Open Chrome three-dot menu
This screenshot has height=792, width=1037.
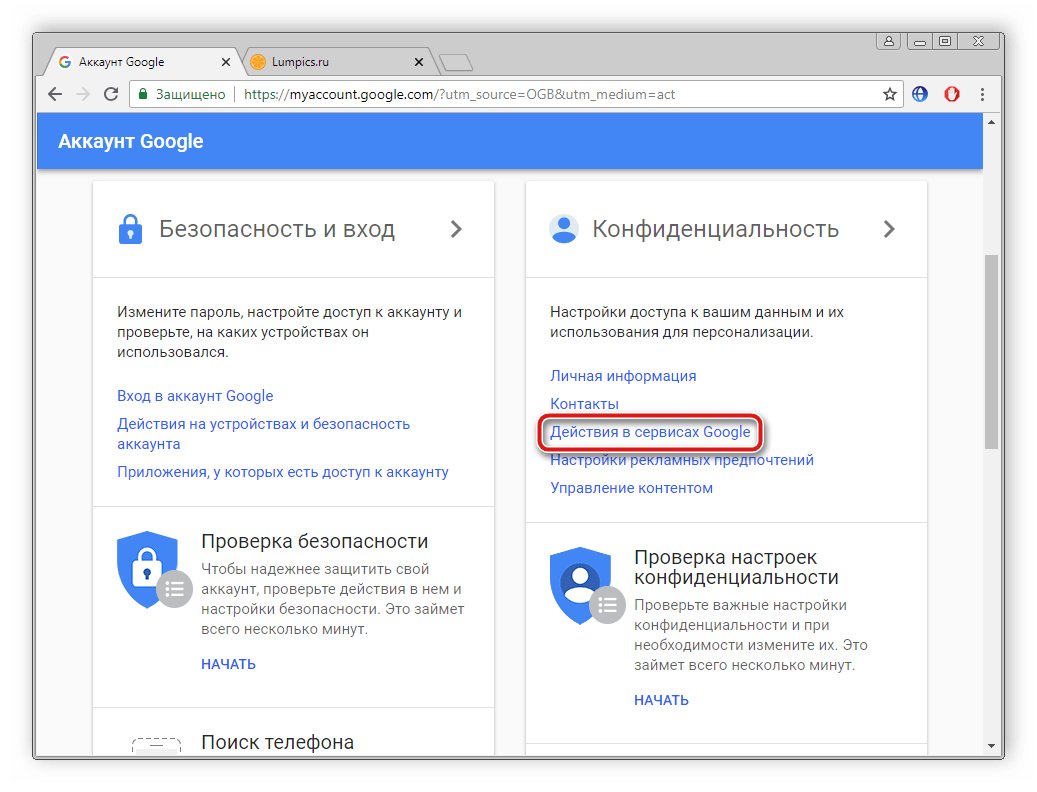tap(984, 94)
